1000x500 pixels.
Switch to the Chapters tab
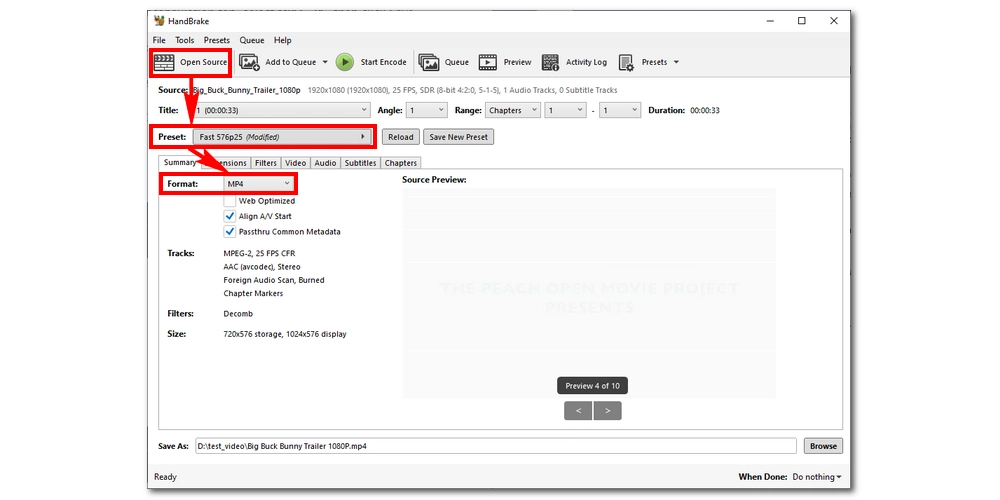(x=401, y=163)
